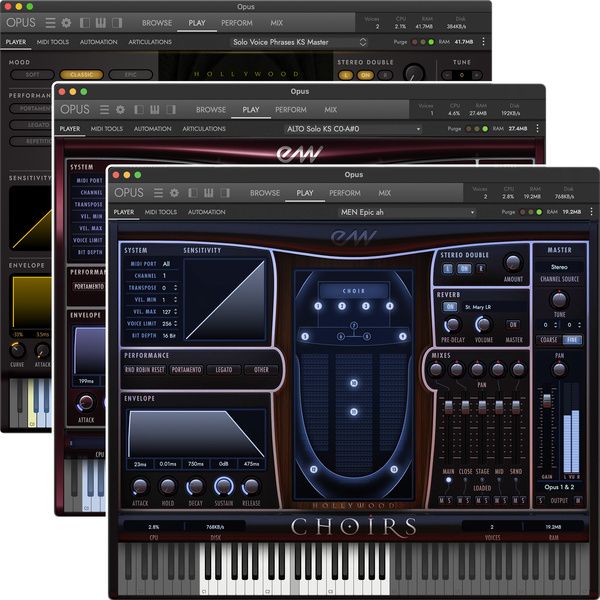Open Opus 1 & 2 output selector
Viewport: 600px width, 600px height.
[x=559, y=487]
